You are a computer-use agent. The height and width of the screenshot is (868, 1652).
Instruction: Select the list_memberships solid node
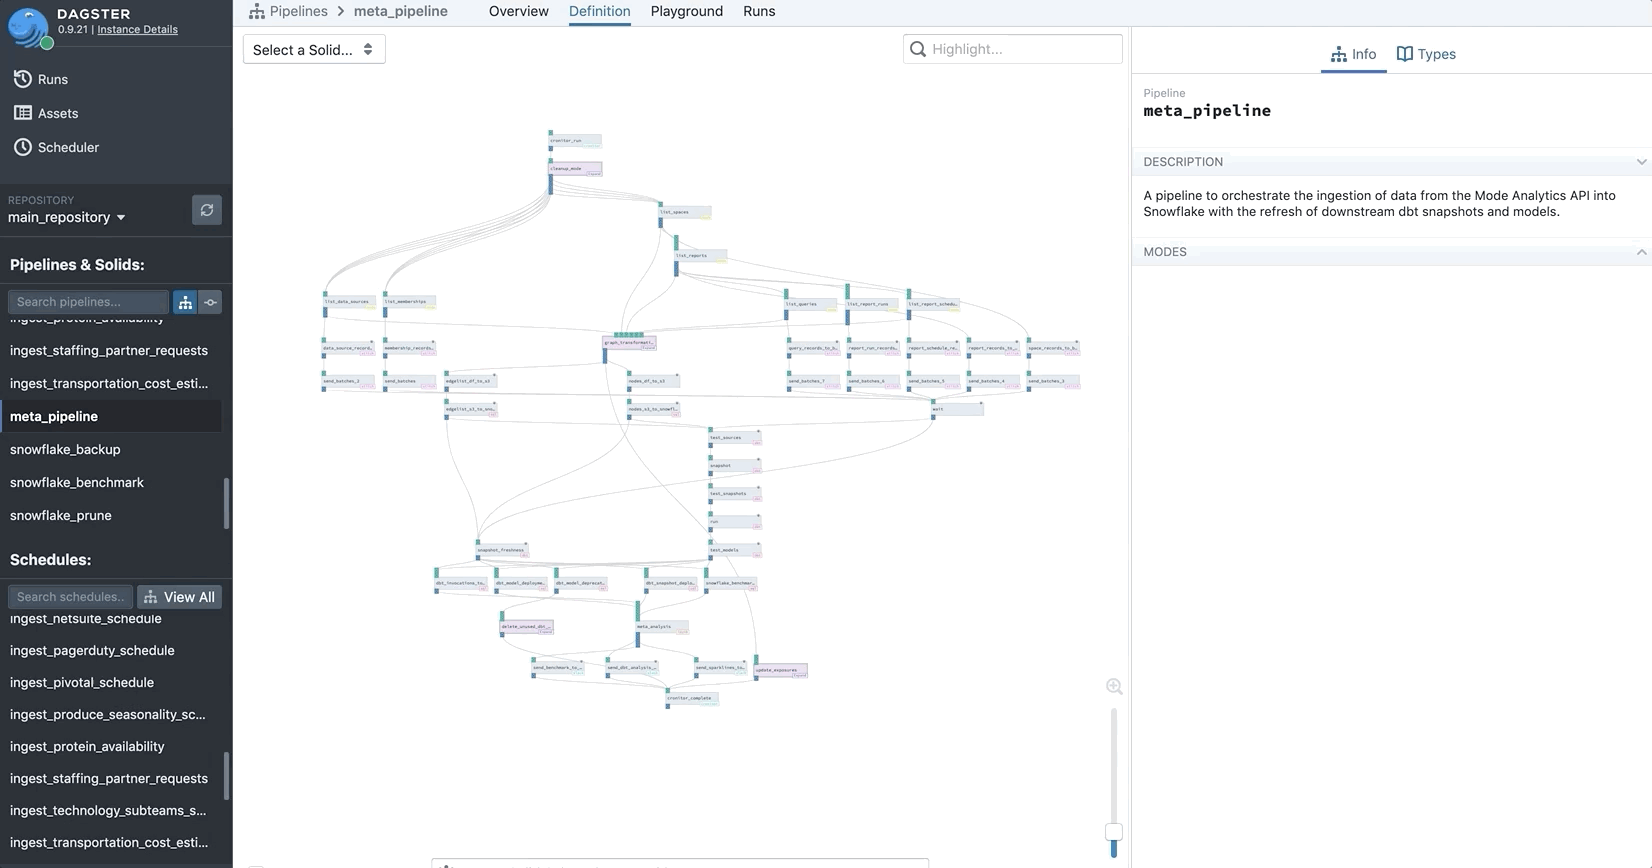pyautogui.click(x=410, y=301)
